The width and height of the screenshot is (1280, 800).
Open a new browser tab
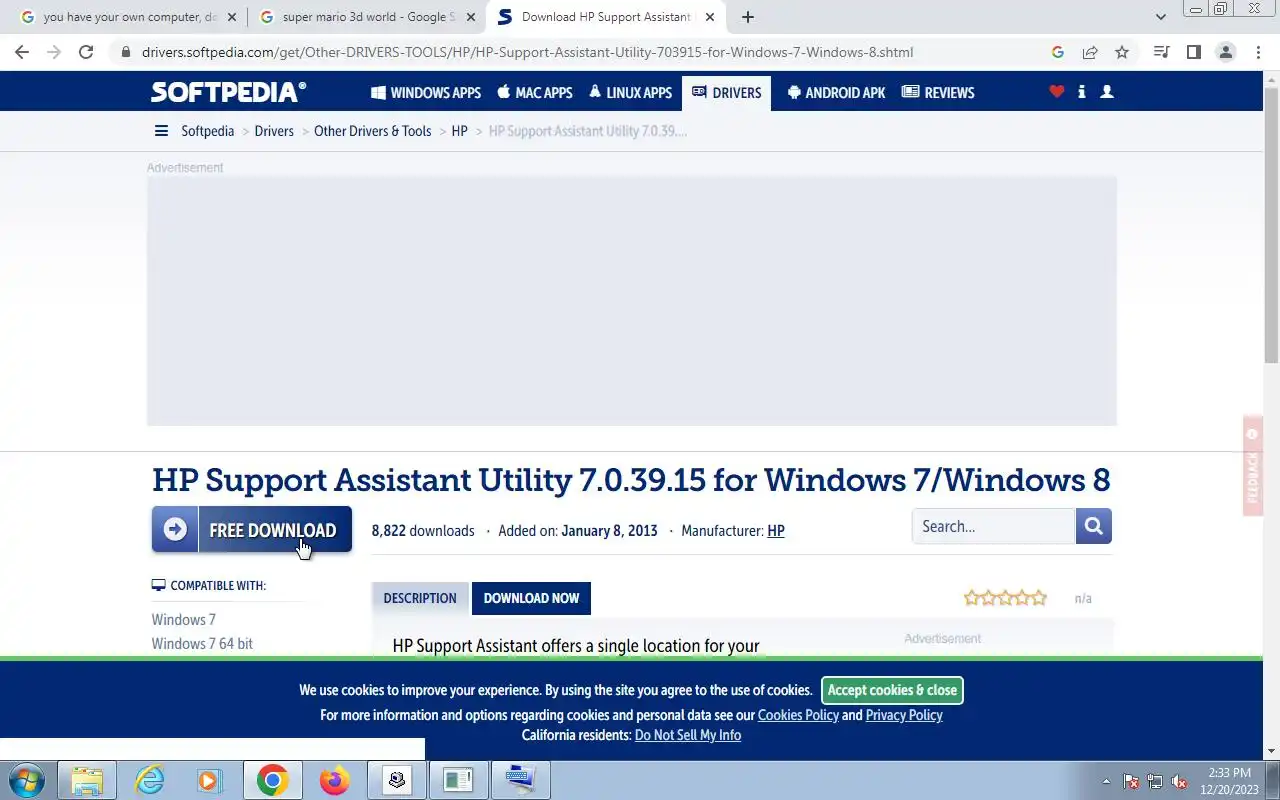747,17
